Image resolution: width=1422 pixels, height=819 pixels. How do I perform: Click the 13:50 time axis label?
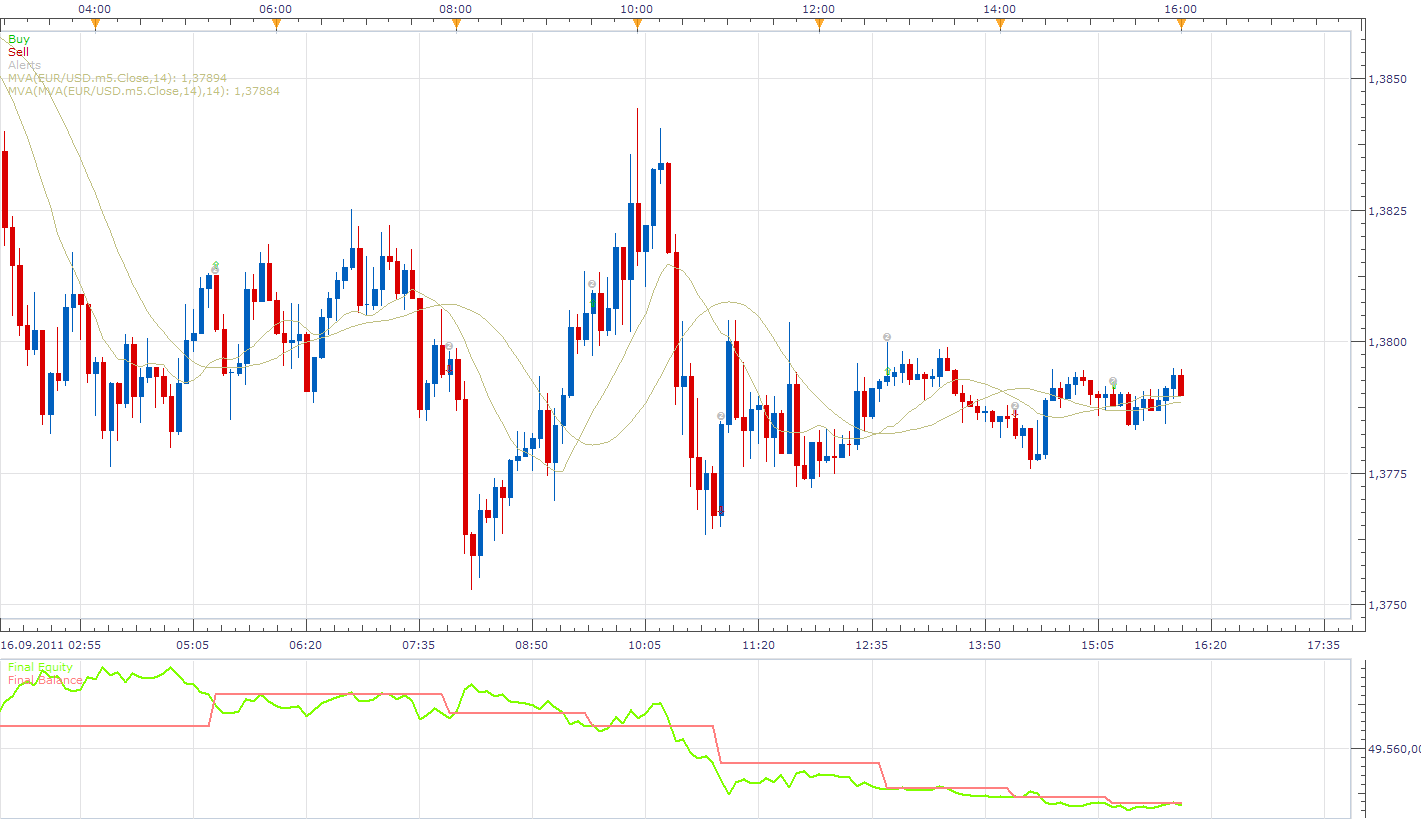pyautogui.click(x=985, y=645)
